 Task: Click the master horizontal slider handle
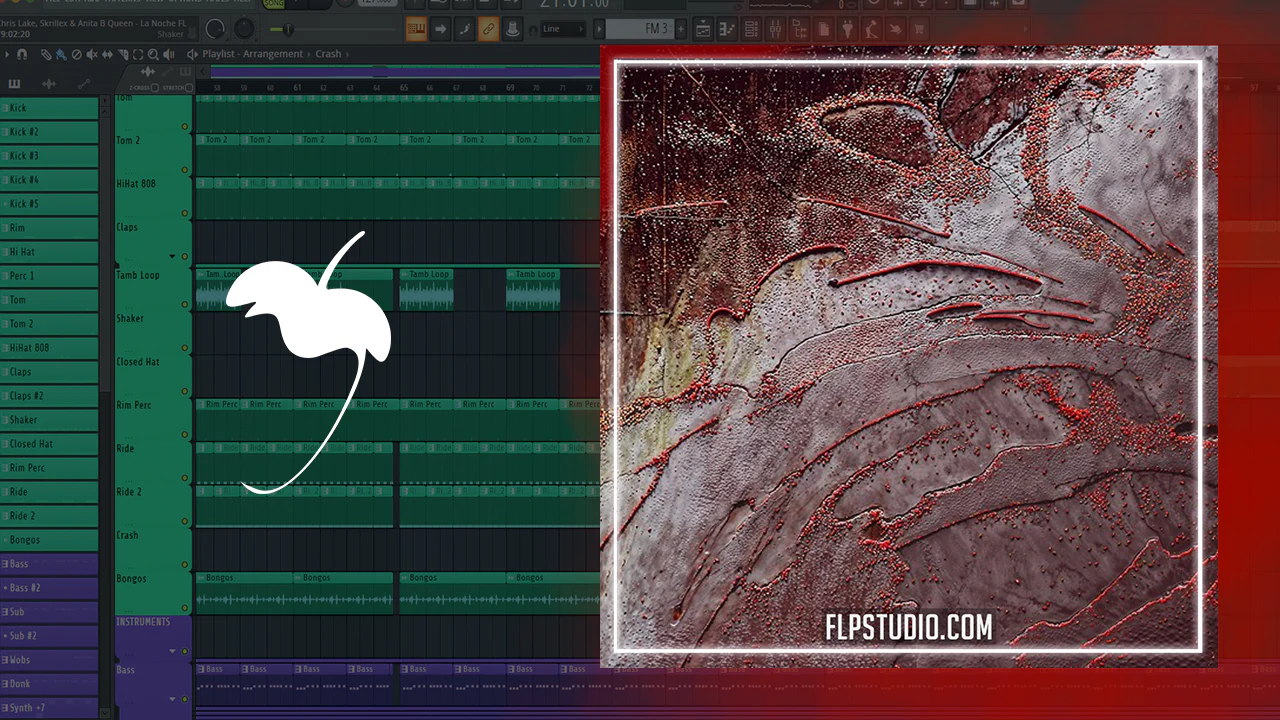click(x=288, y=29)
